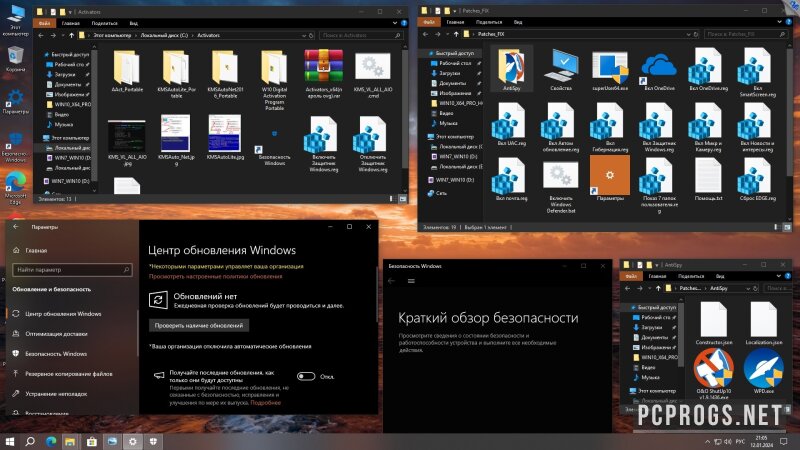
Task: Expand the ribbon in Patches_FIX window
Action: pyautogui.click(x=779, y=22)
